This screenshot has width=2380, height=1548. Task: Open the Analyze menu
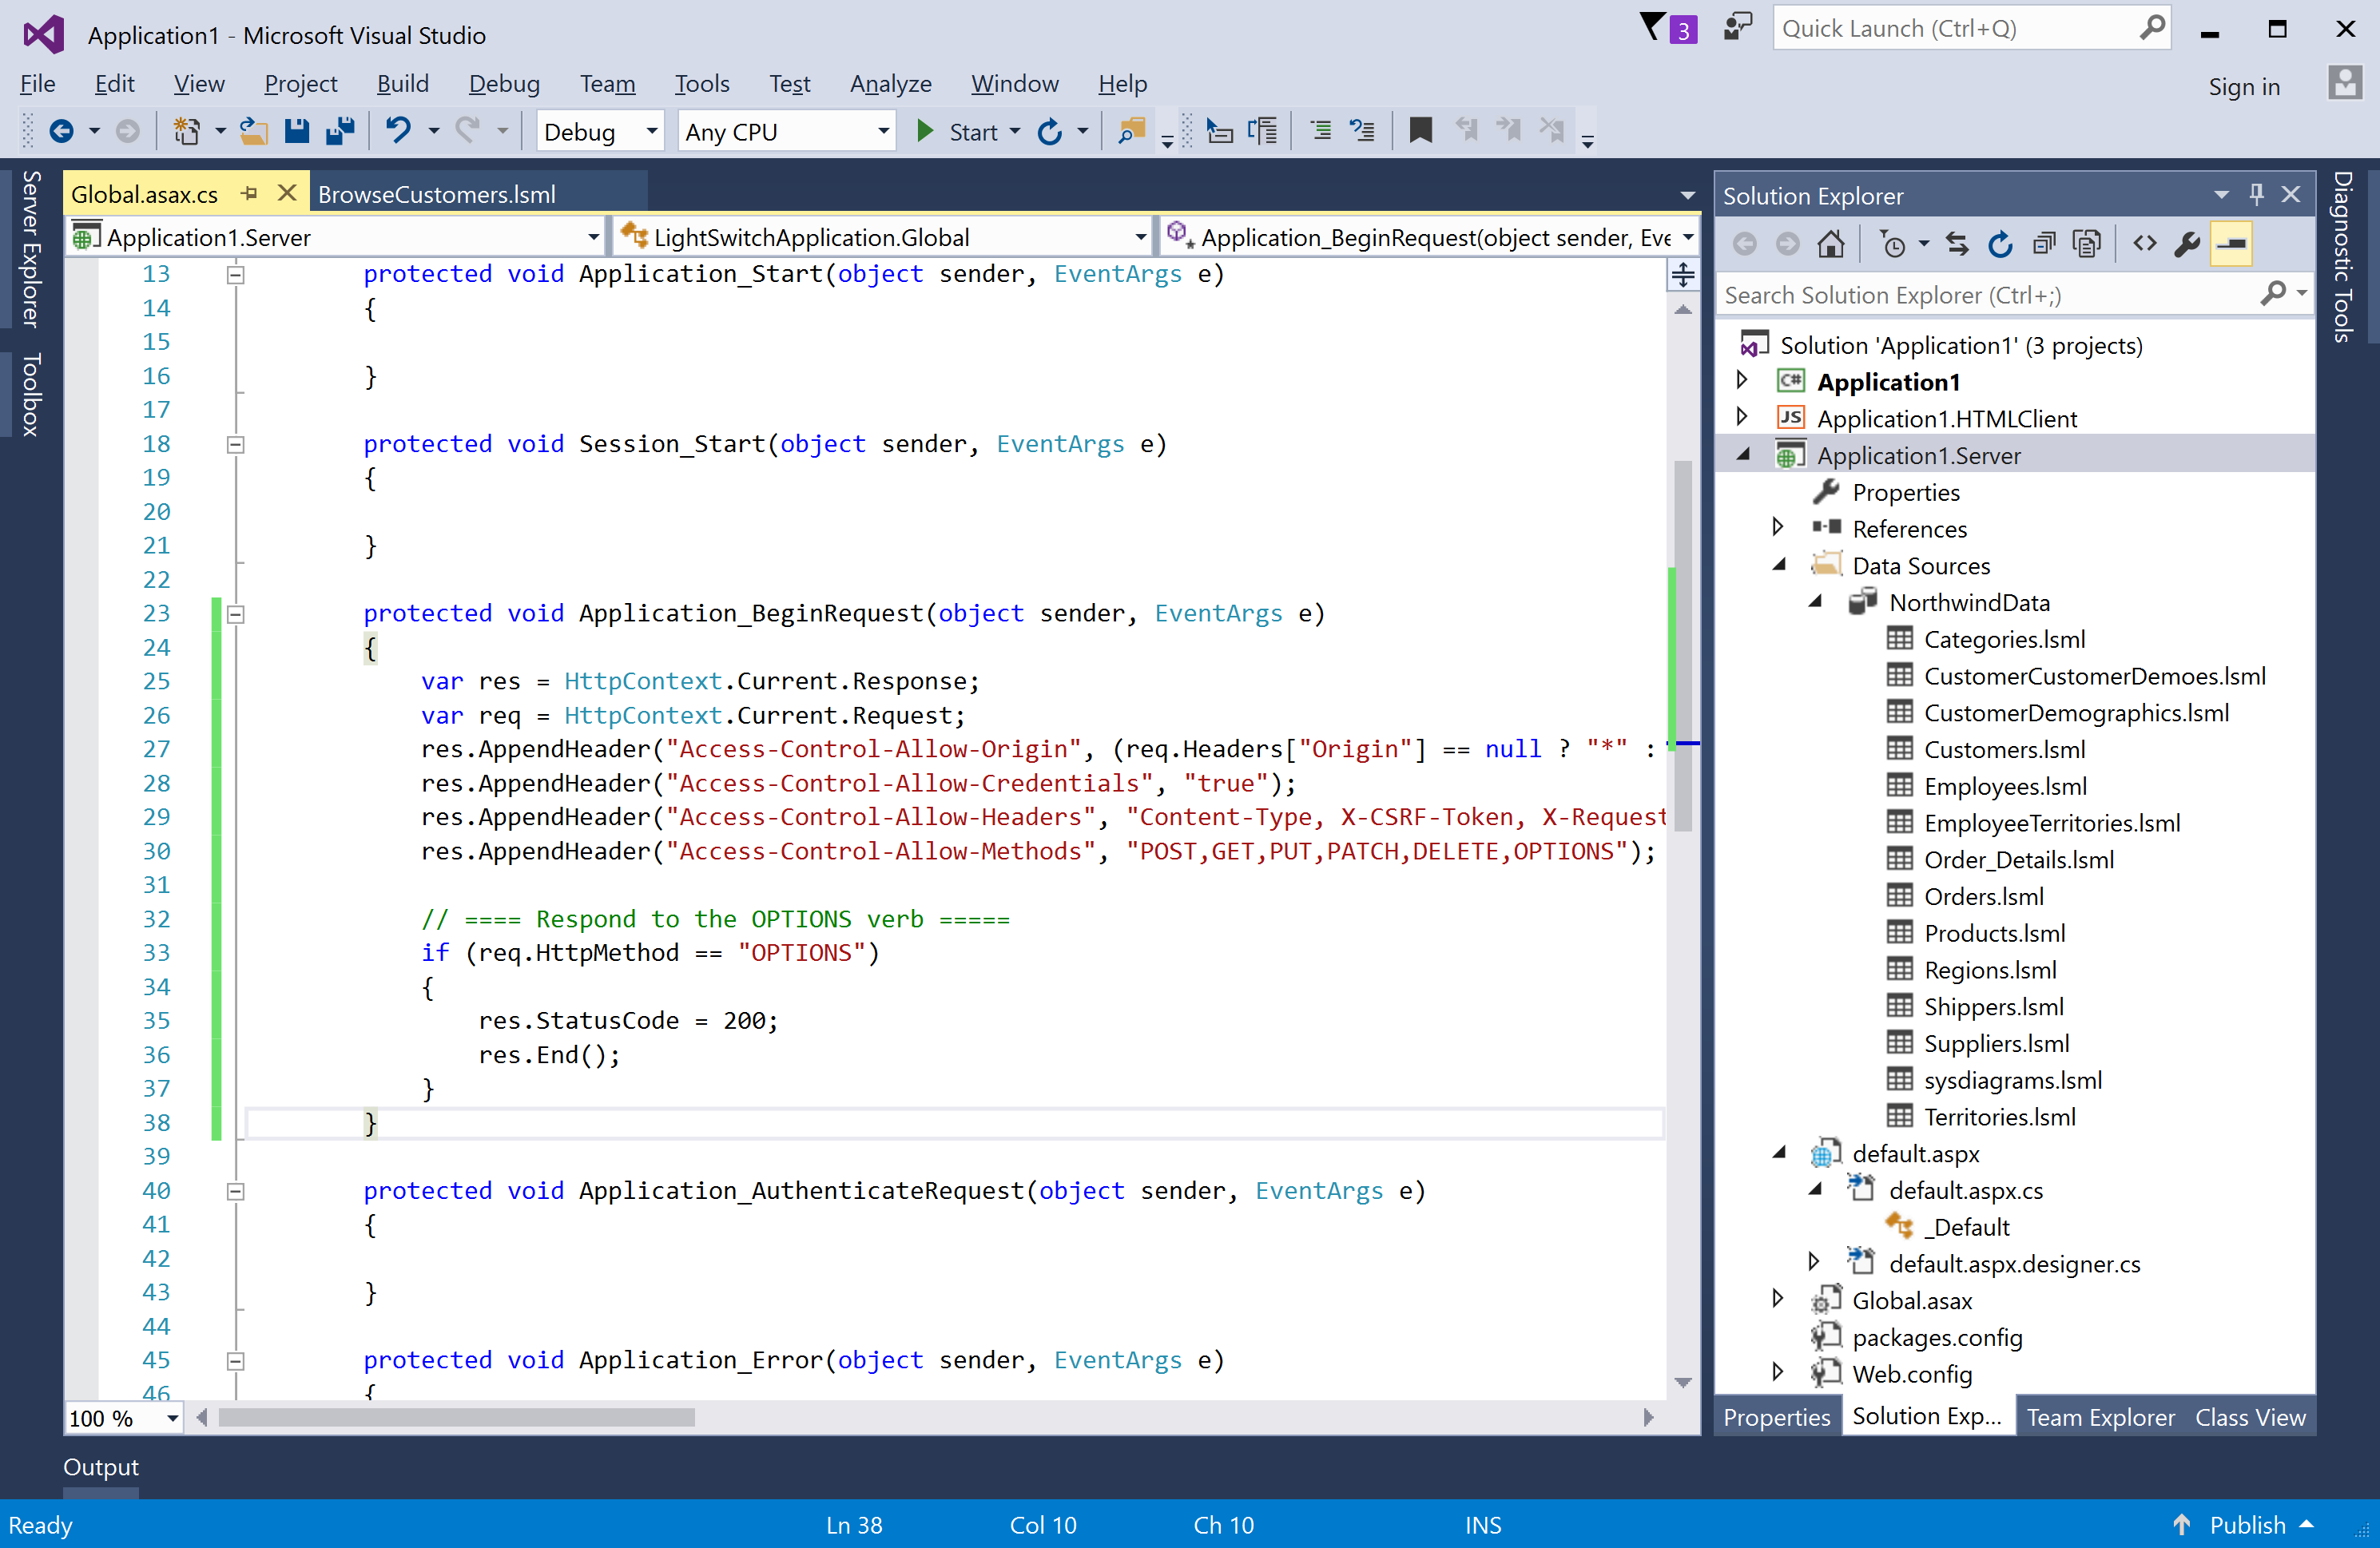coord(890,84)
